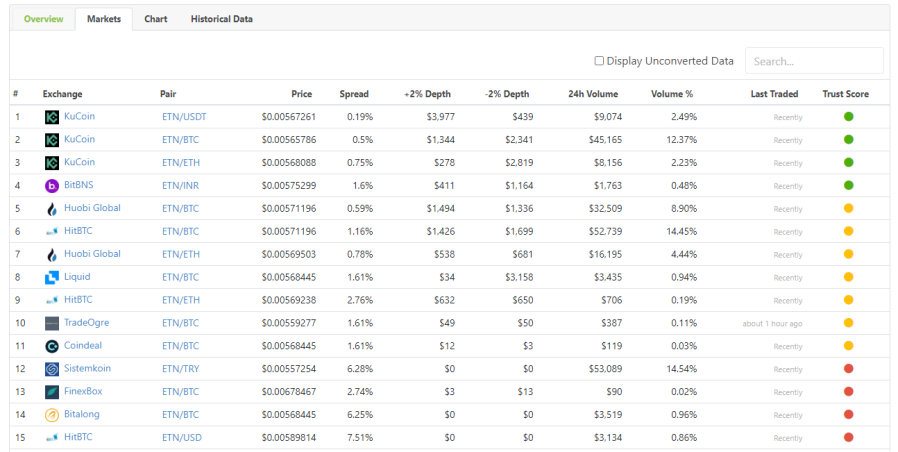
Task: Click the red trust score dot for Sistemkoin
Action: click(x=849, y=369)
